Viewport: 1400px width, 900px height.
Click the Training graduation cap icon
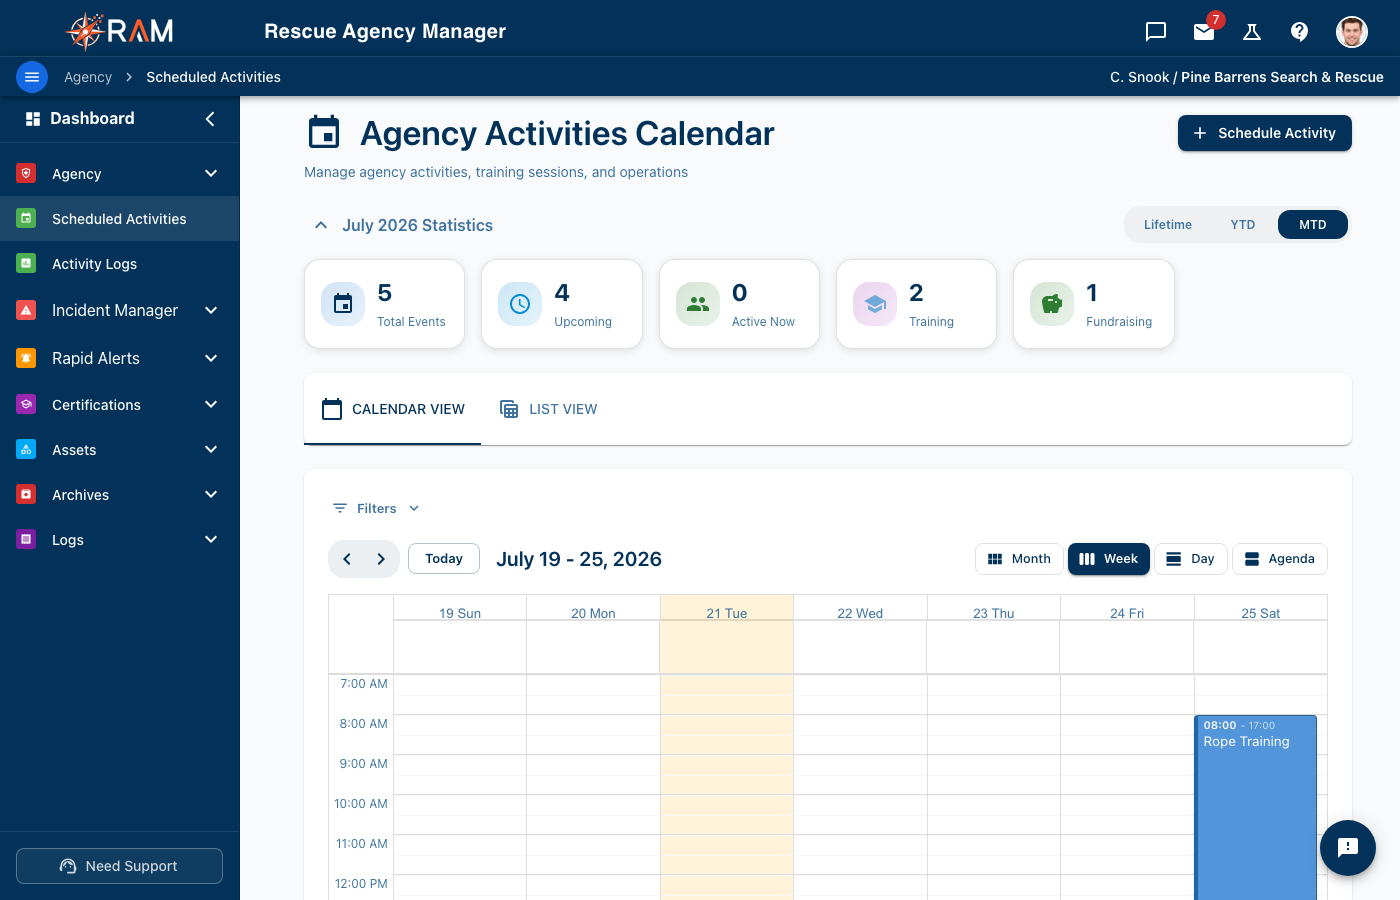click(875, 304)
